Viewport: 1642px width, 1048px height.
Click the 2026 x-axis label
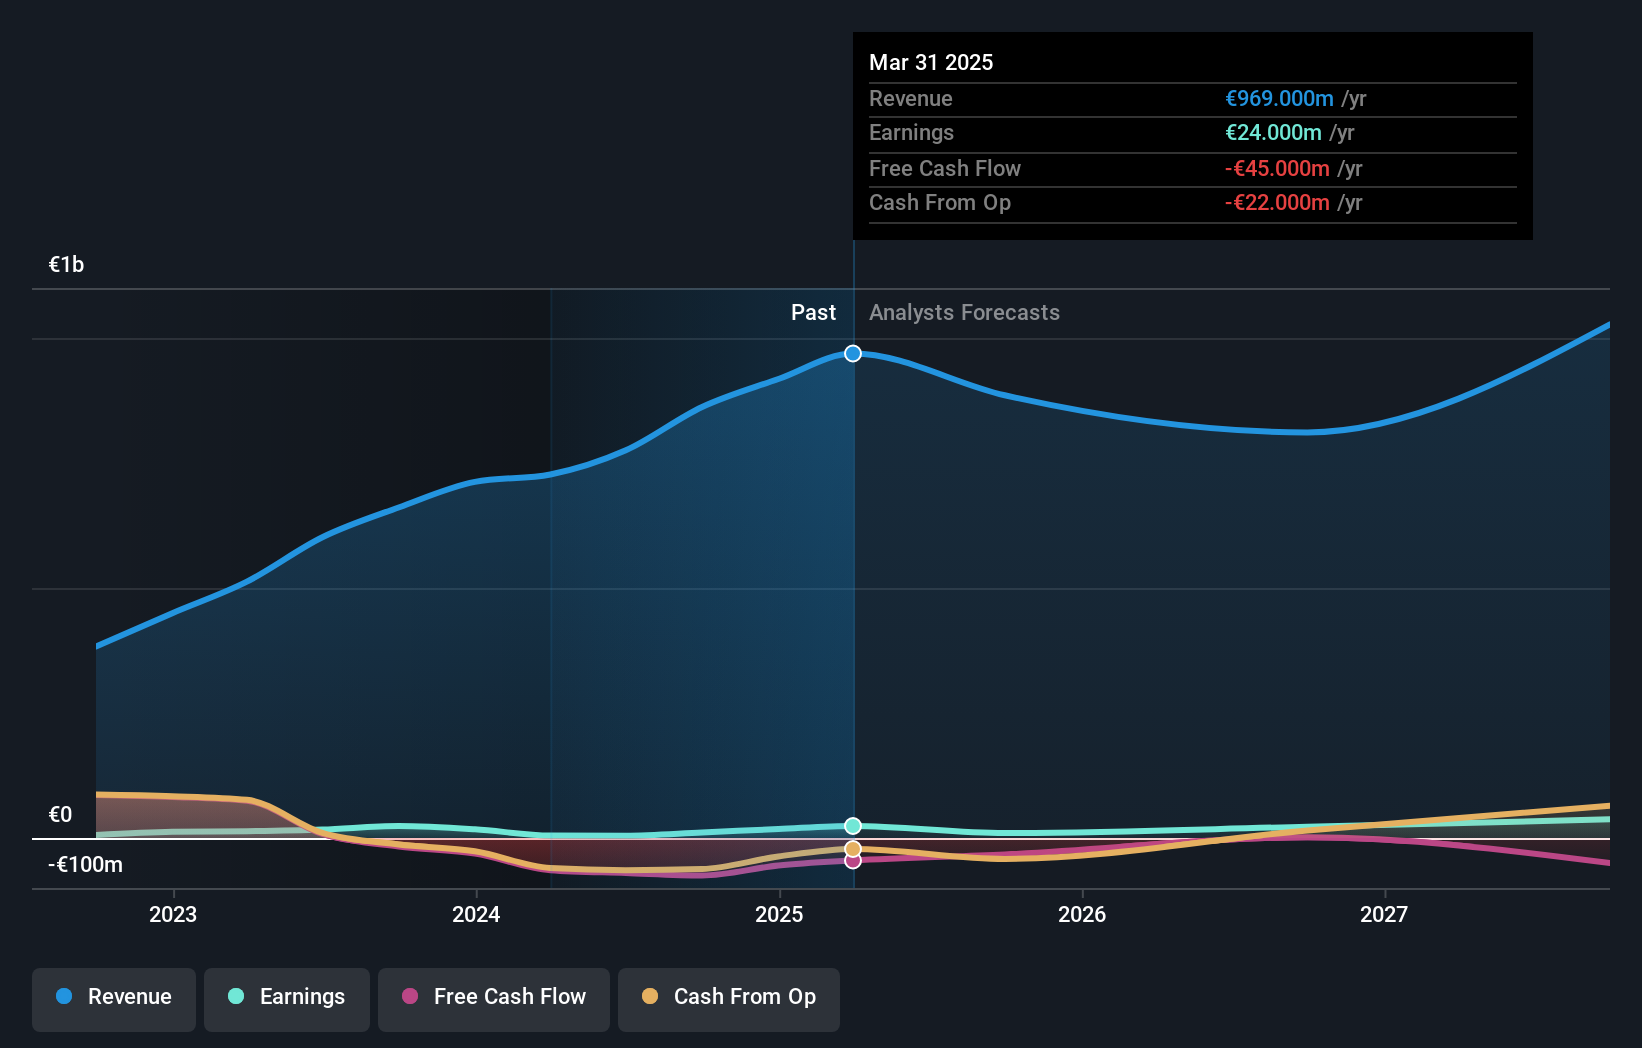(x=1082, y=914)
